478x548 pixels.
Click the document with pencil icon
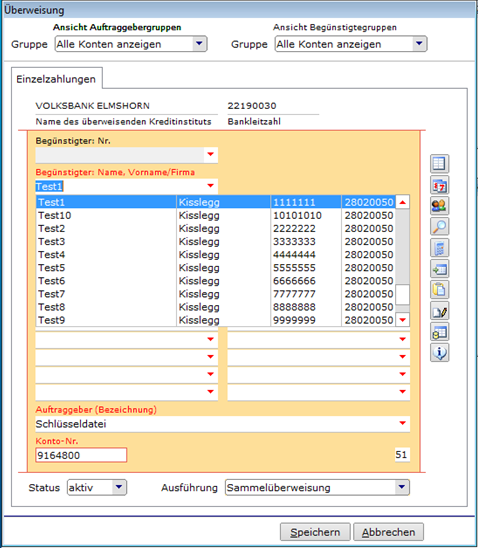click(439, 311)
